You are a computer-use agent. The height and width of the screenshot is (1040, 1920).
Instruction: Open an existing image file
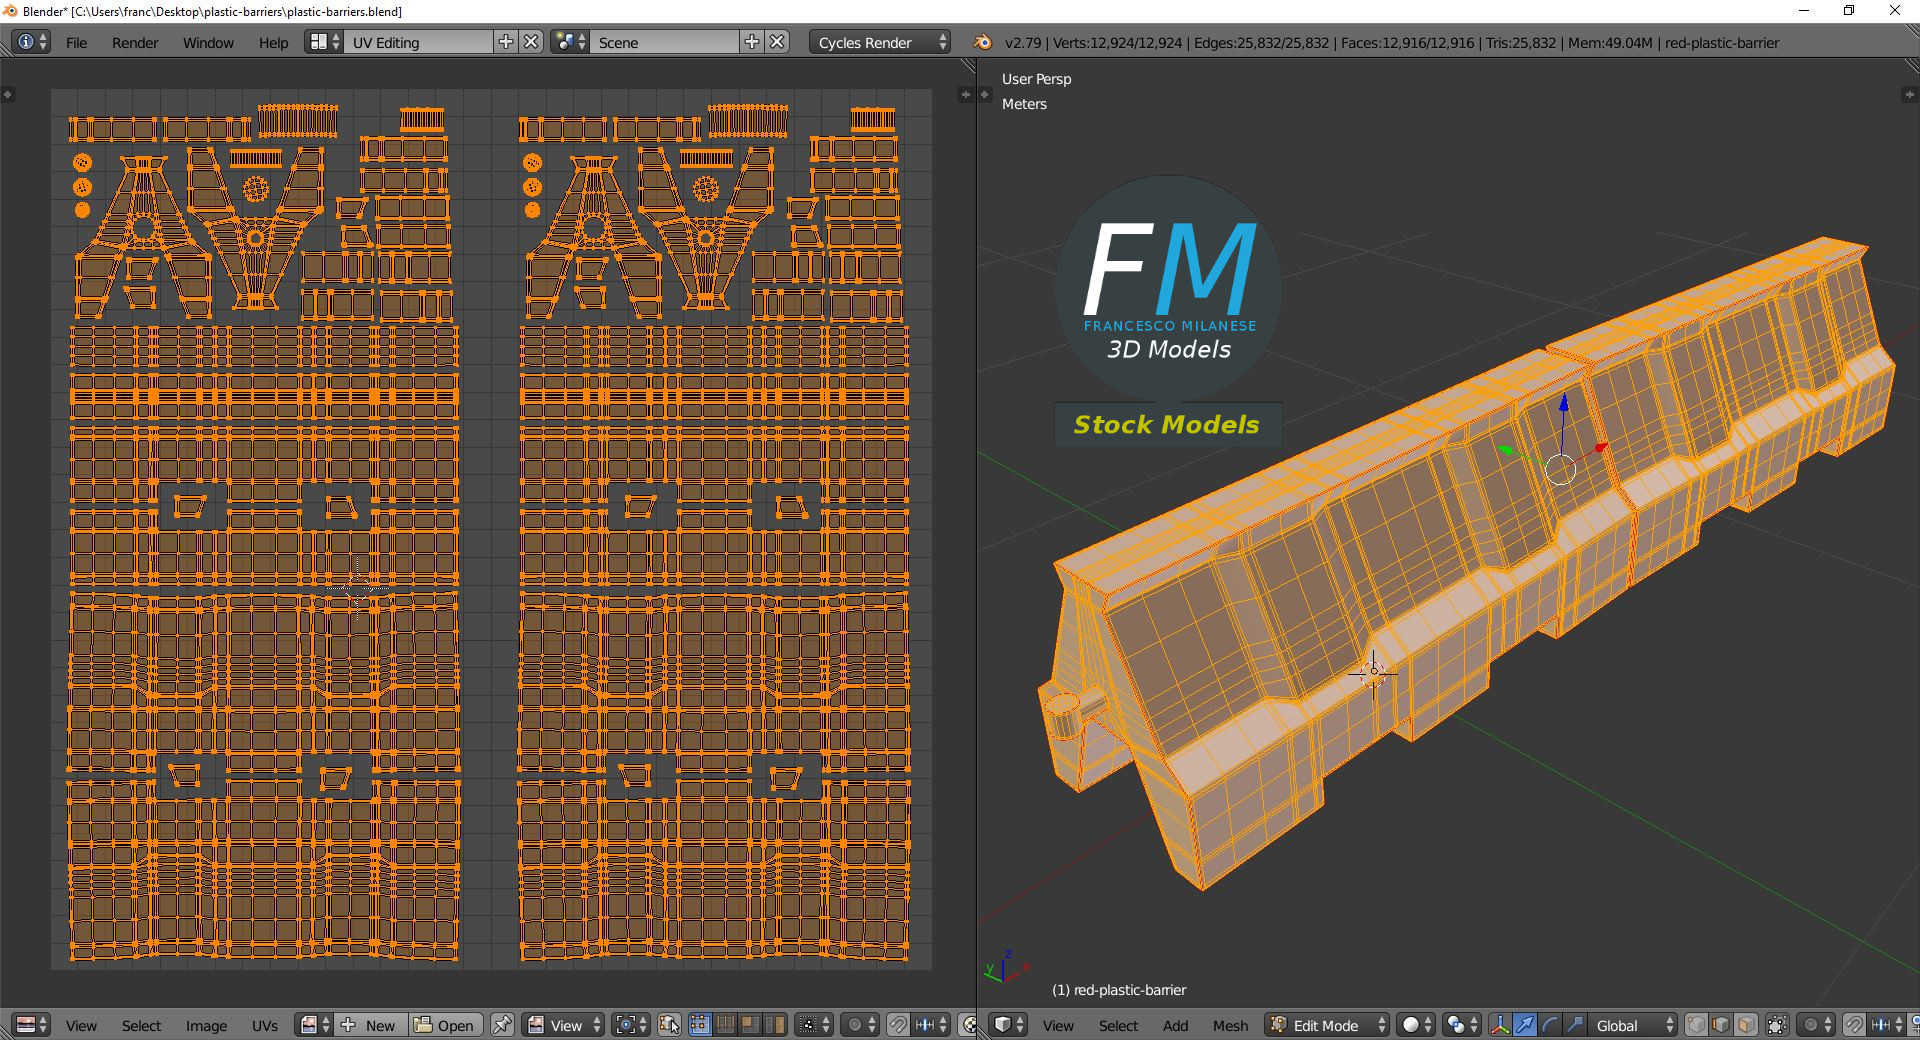[446, 1025]
